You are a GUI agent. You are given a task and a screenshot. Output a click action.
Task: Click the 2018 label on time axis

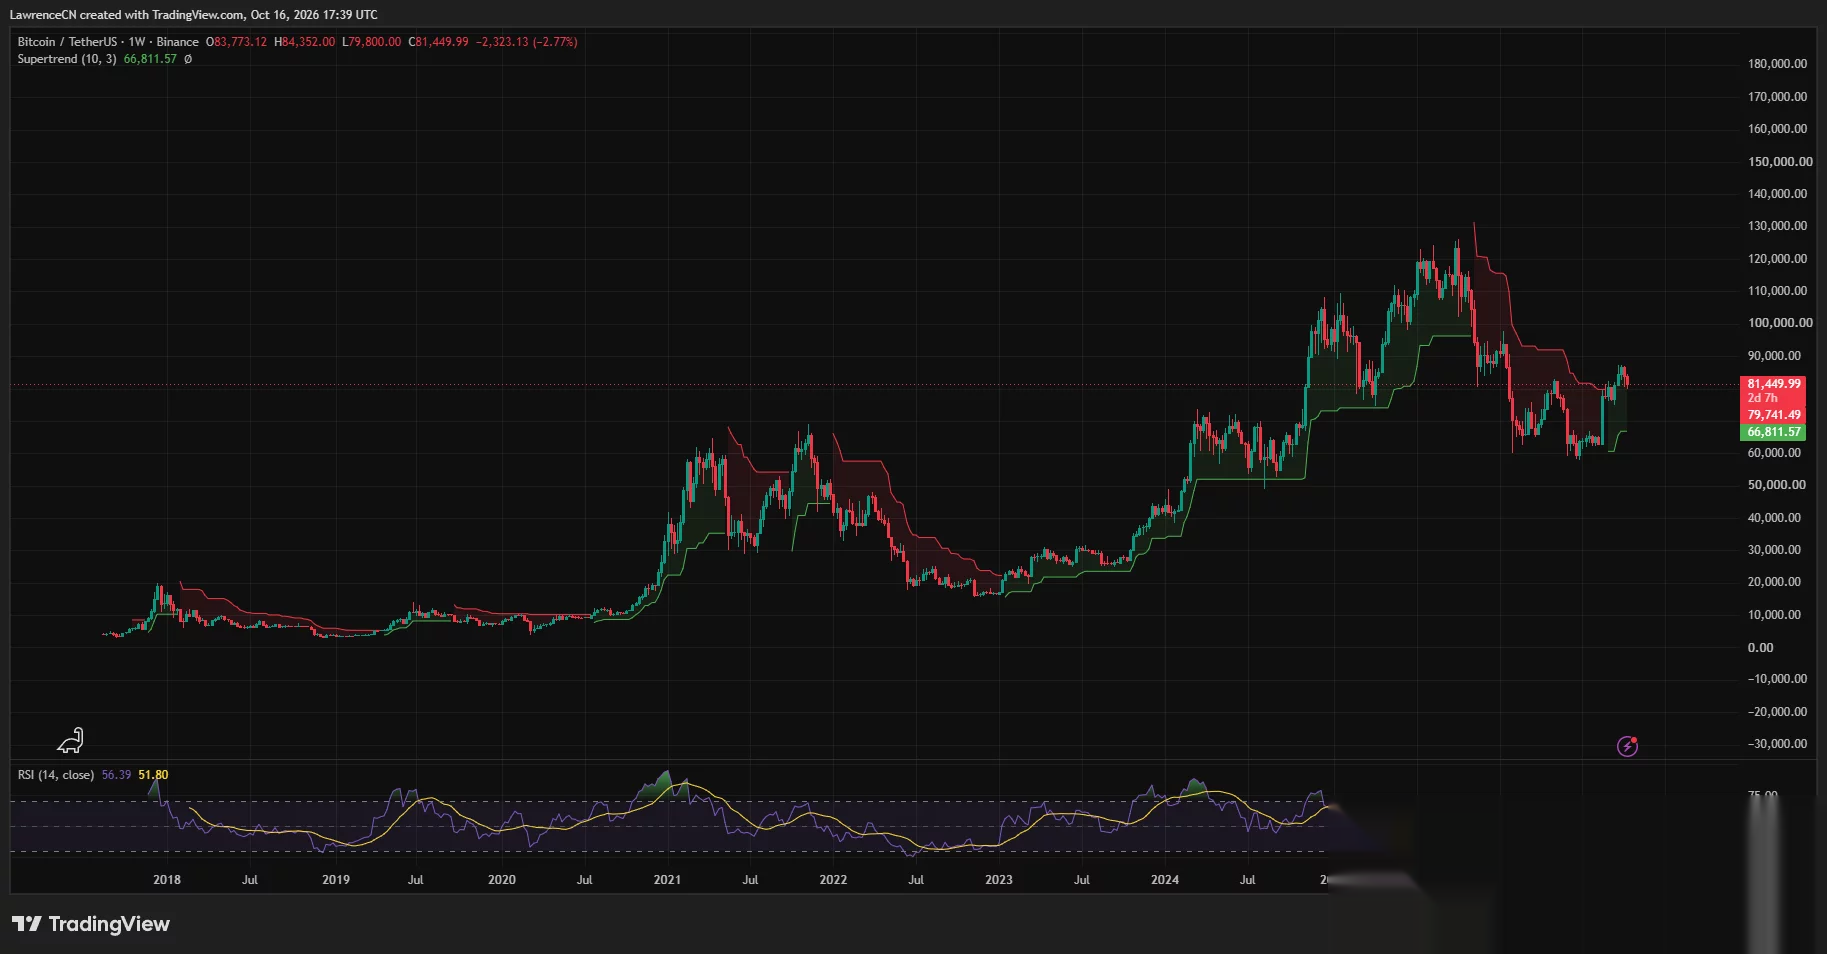tap(167, 880)
